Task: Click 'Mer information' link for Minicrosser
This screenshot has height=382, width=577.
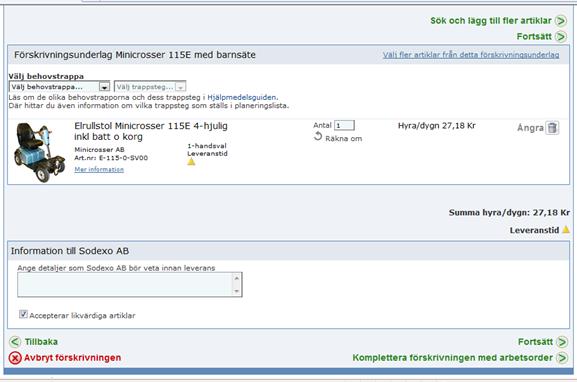Action: click(99, 169)
